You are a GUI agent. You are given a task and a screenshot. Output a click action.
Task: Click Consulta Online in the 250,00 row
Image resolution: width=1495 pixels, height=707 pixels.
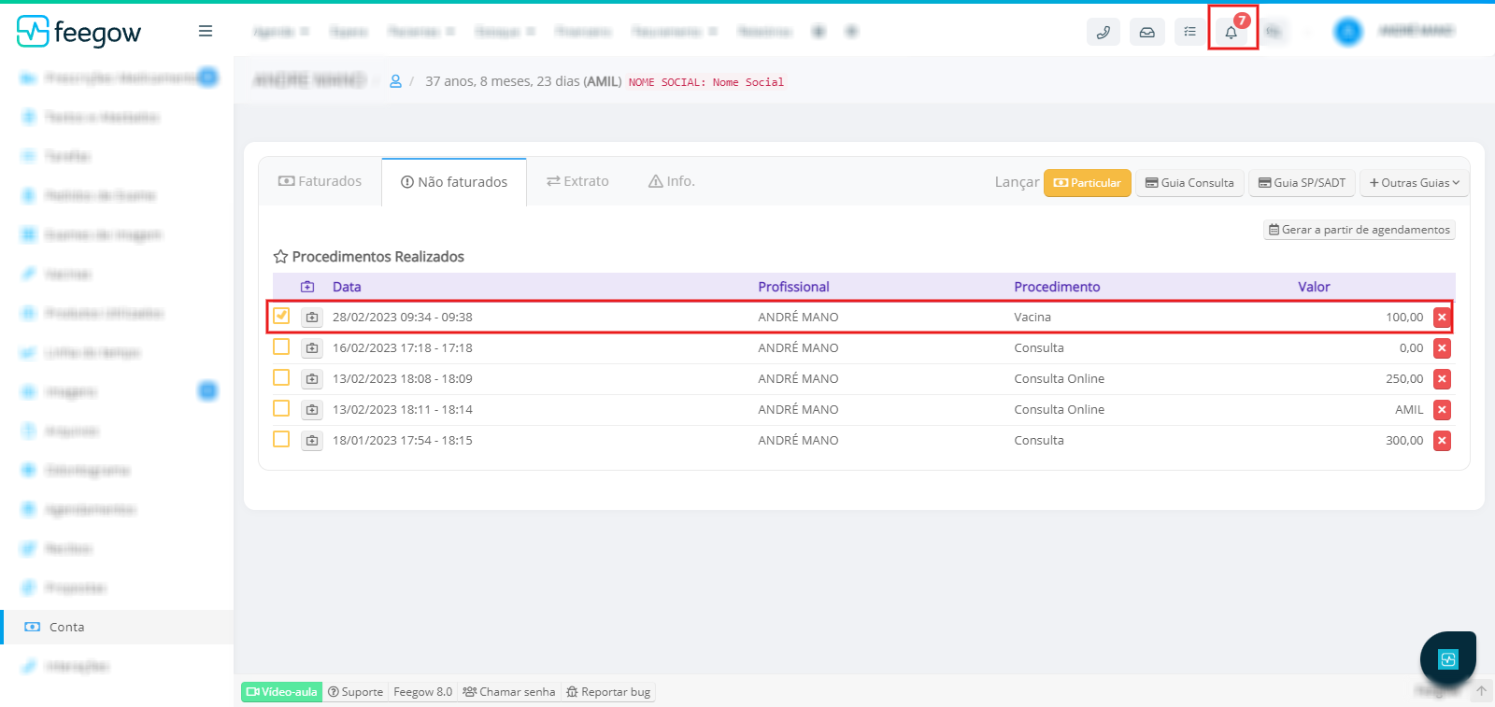pos(1059,379)
